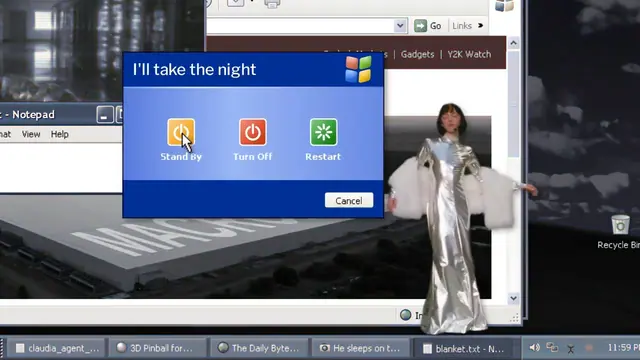The width and height of the screenshot is (640, 360).
Task: Click the Notepad text area
Action: (60, 167)
